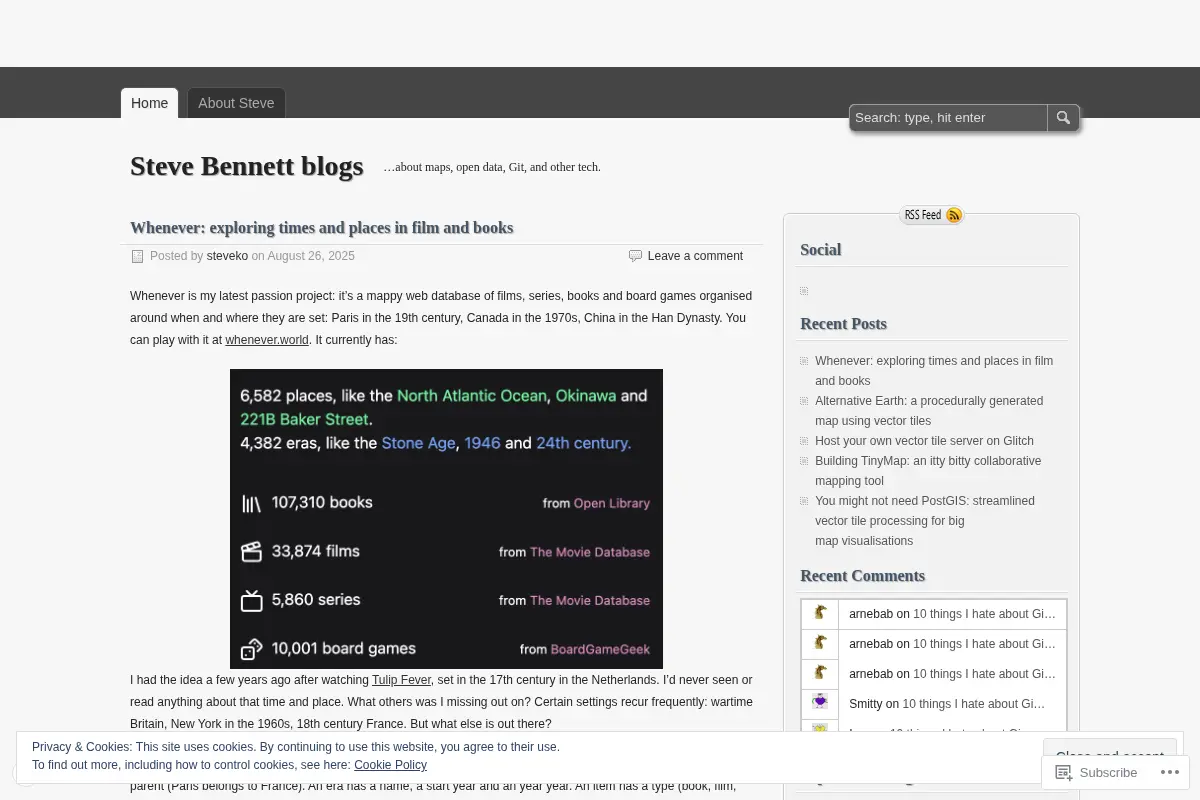Open the Cookie Policy link
The image size is (1200, 800).
(x=390, y=765)
